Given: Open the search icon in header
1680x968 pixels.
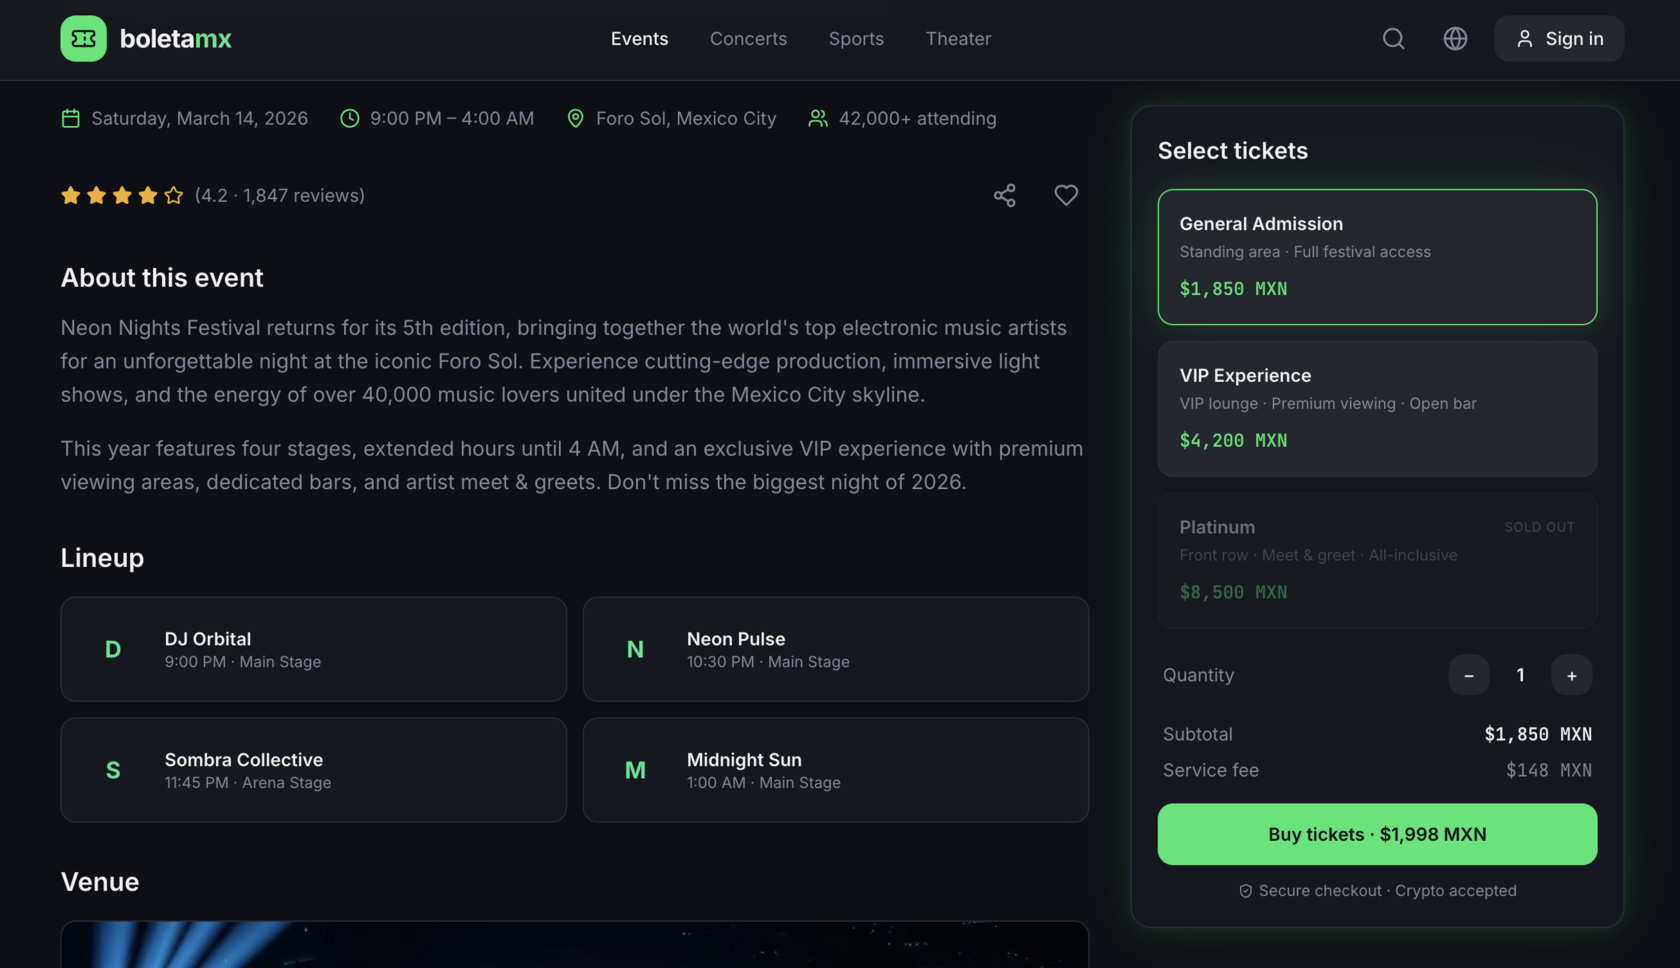Looking at the screenshot, I should click(x=1393, y=38).
